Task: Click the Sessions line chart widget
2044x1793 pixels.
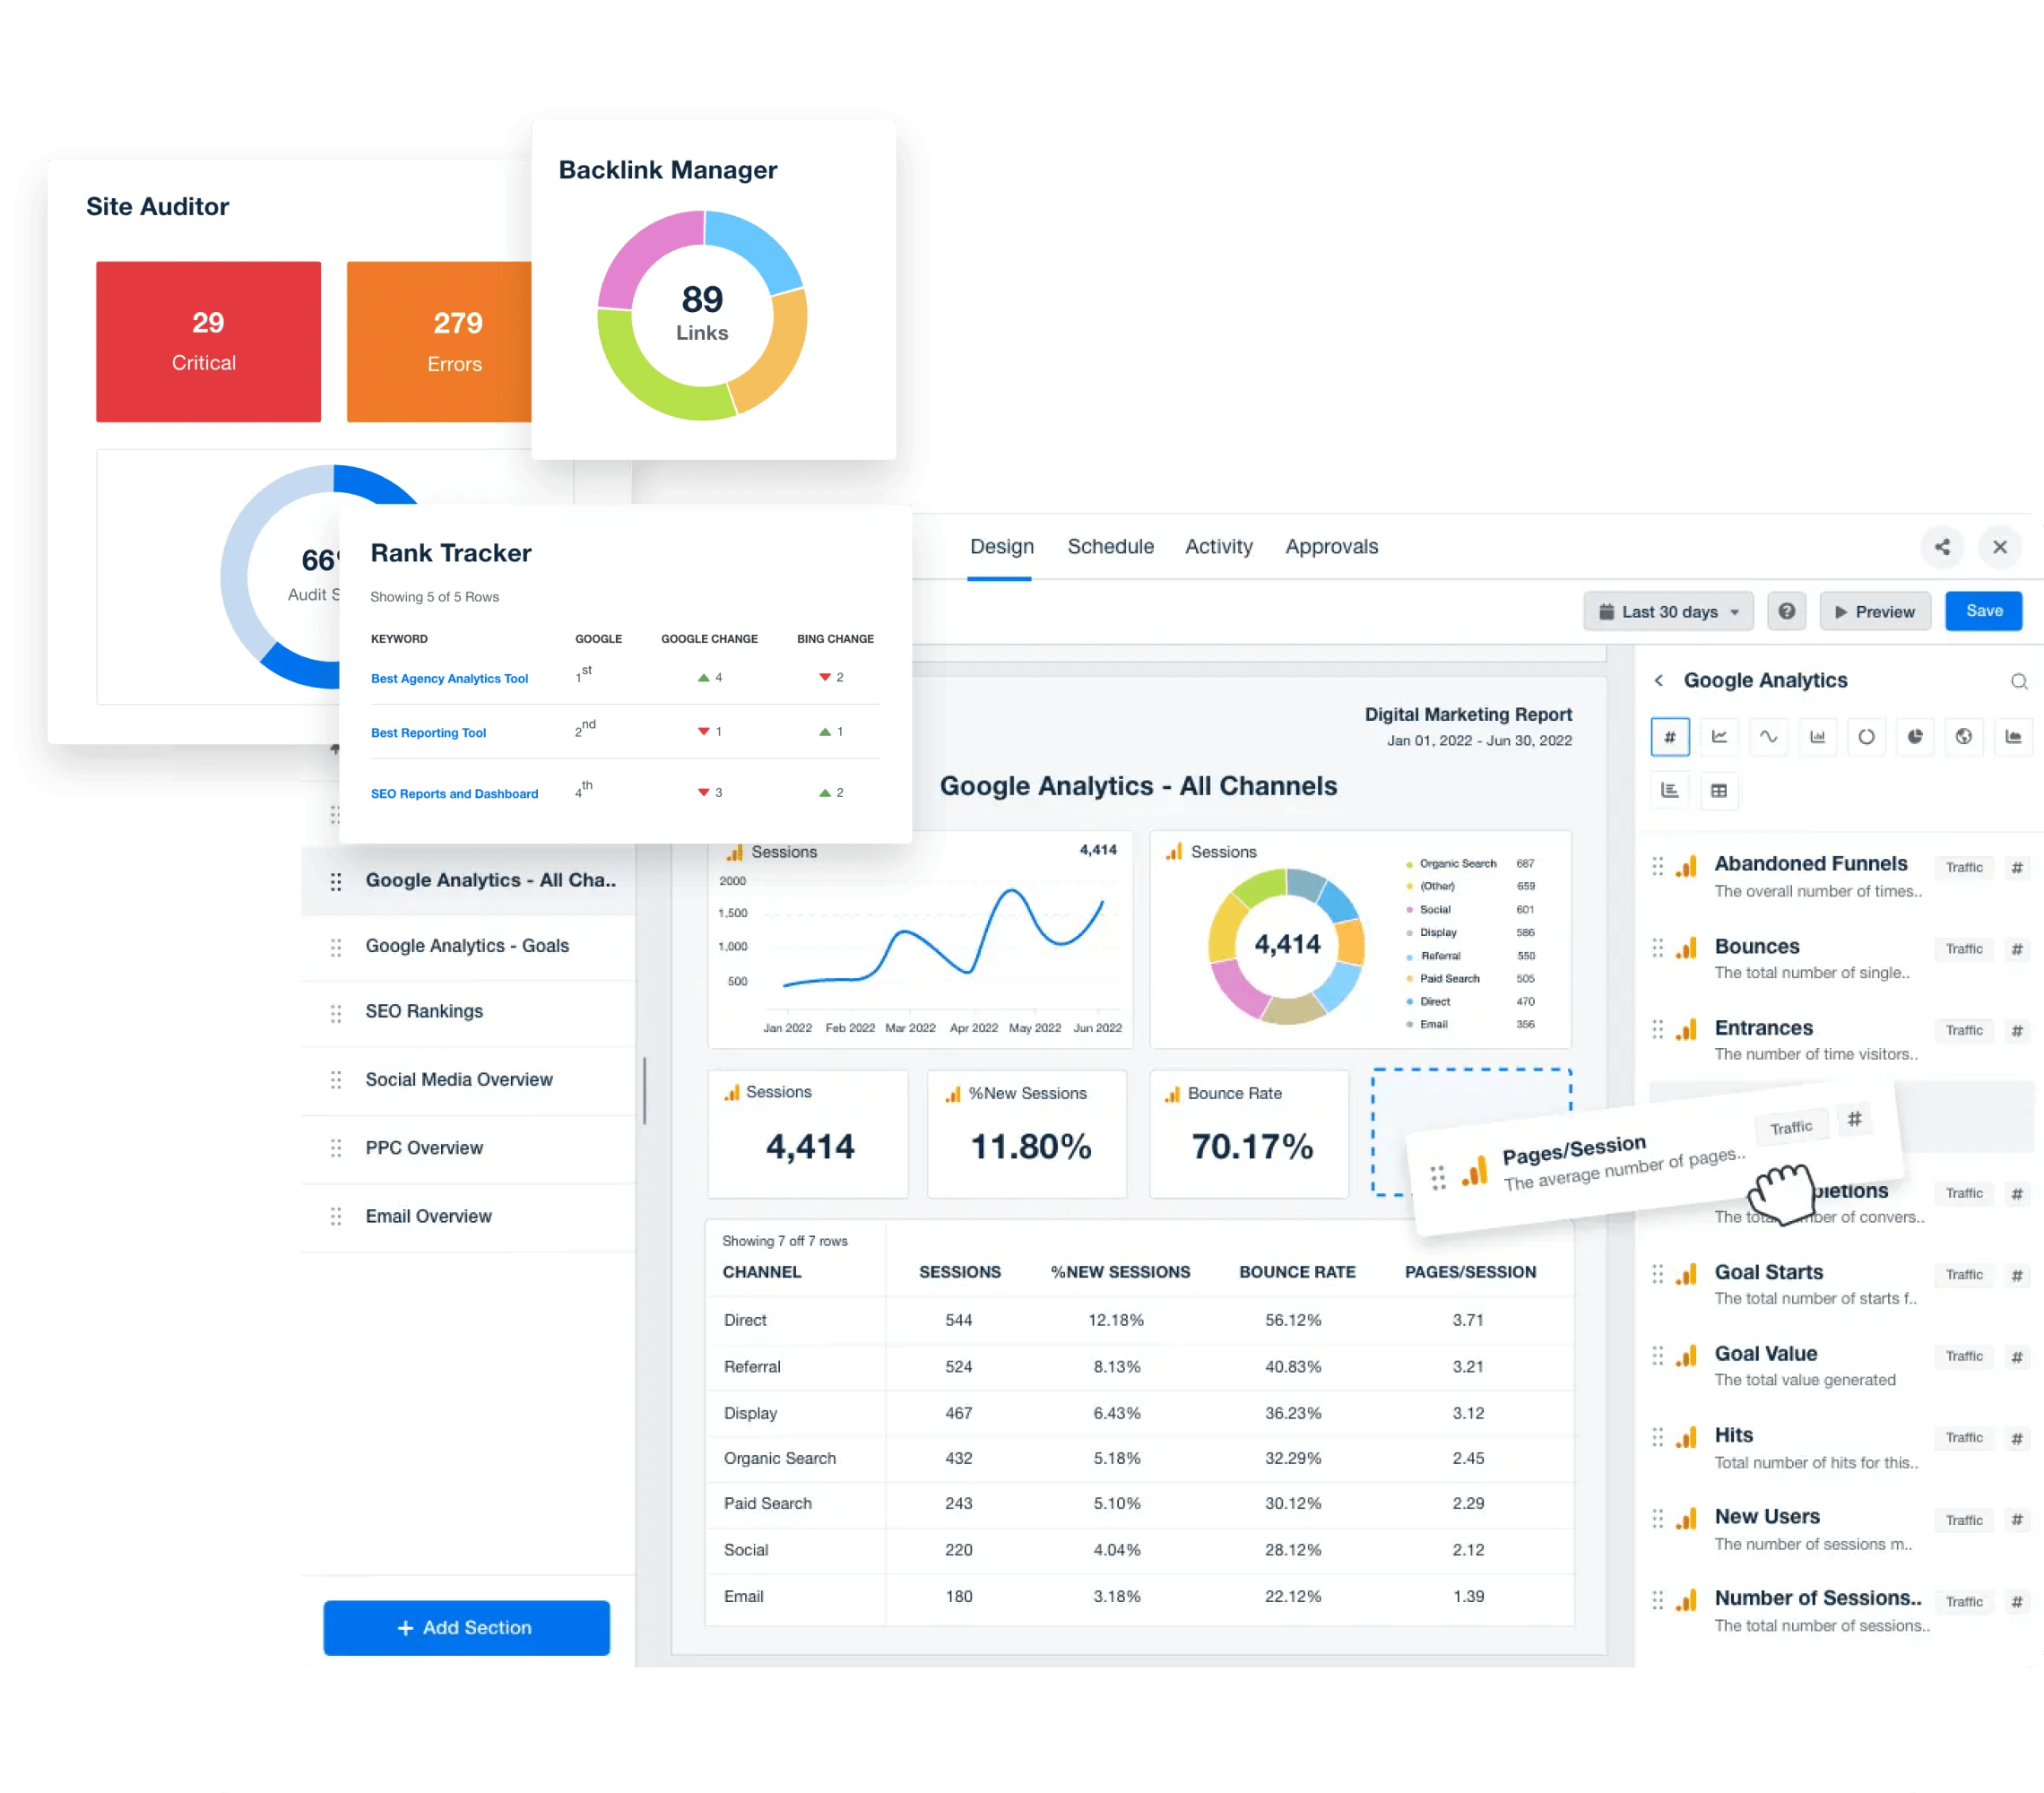Action: pyautogui.click(x=920, y=940)
